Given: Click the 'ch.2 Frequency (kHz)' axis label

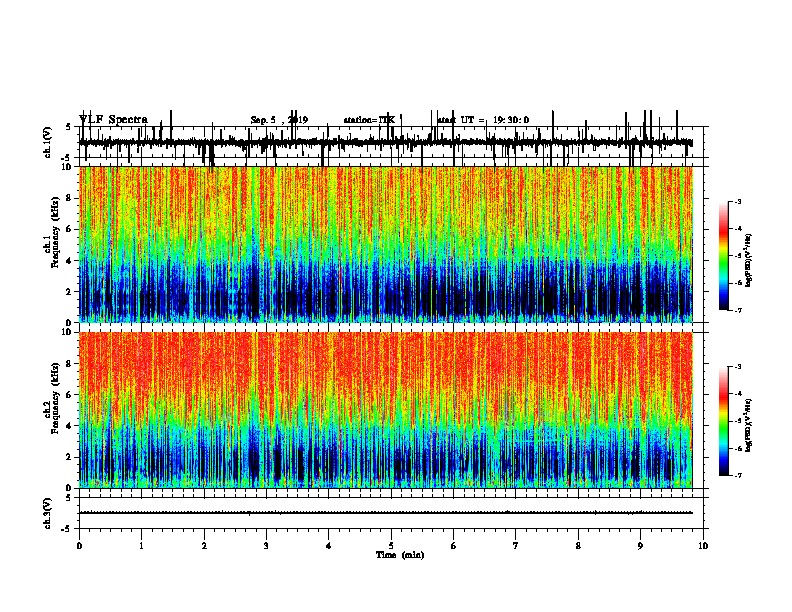Looking at the screenshot, I should tap(53, 398).
